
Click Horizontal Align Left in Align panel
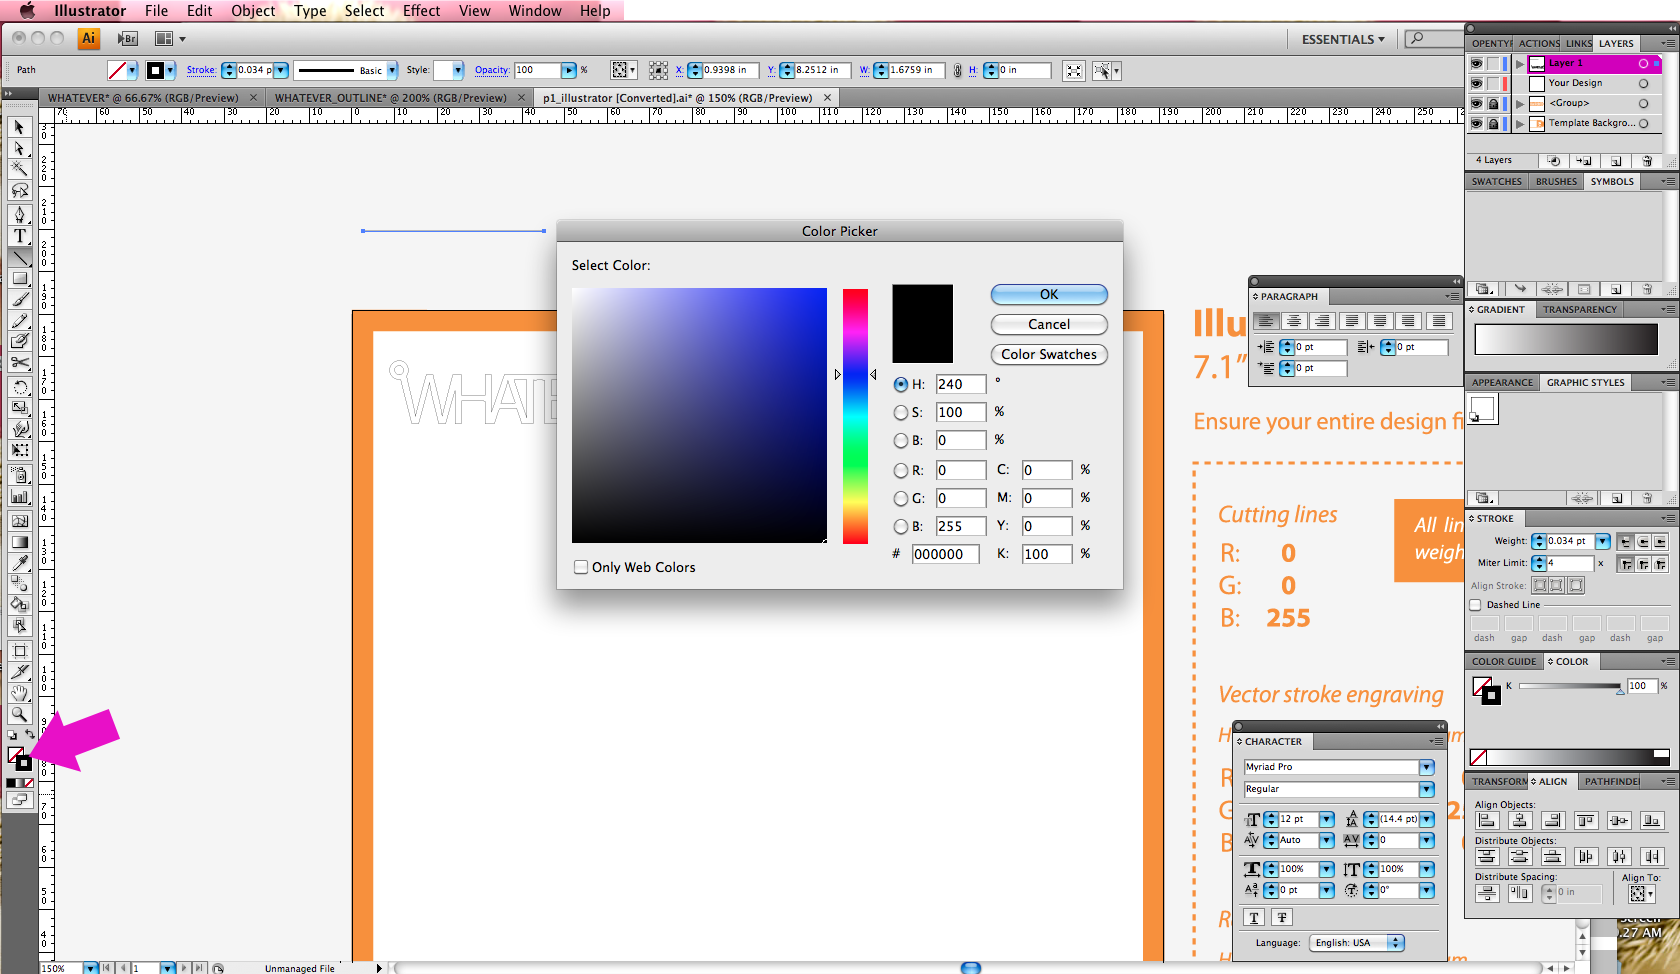click(x=1487, y=821)
